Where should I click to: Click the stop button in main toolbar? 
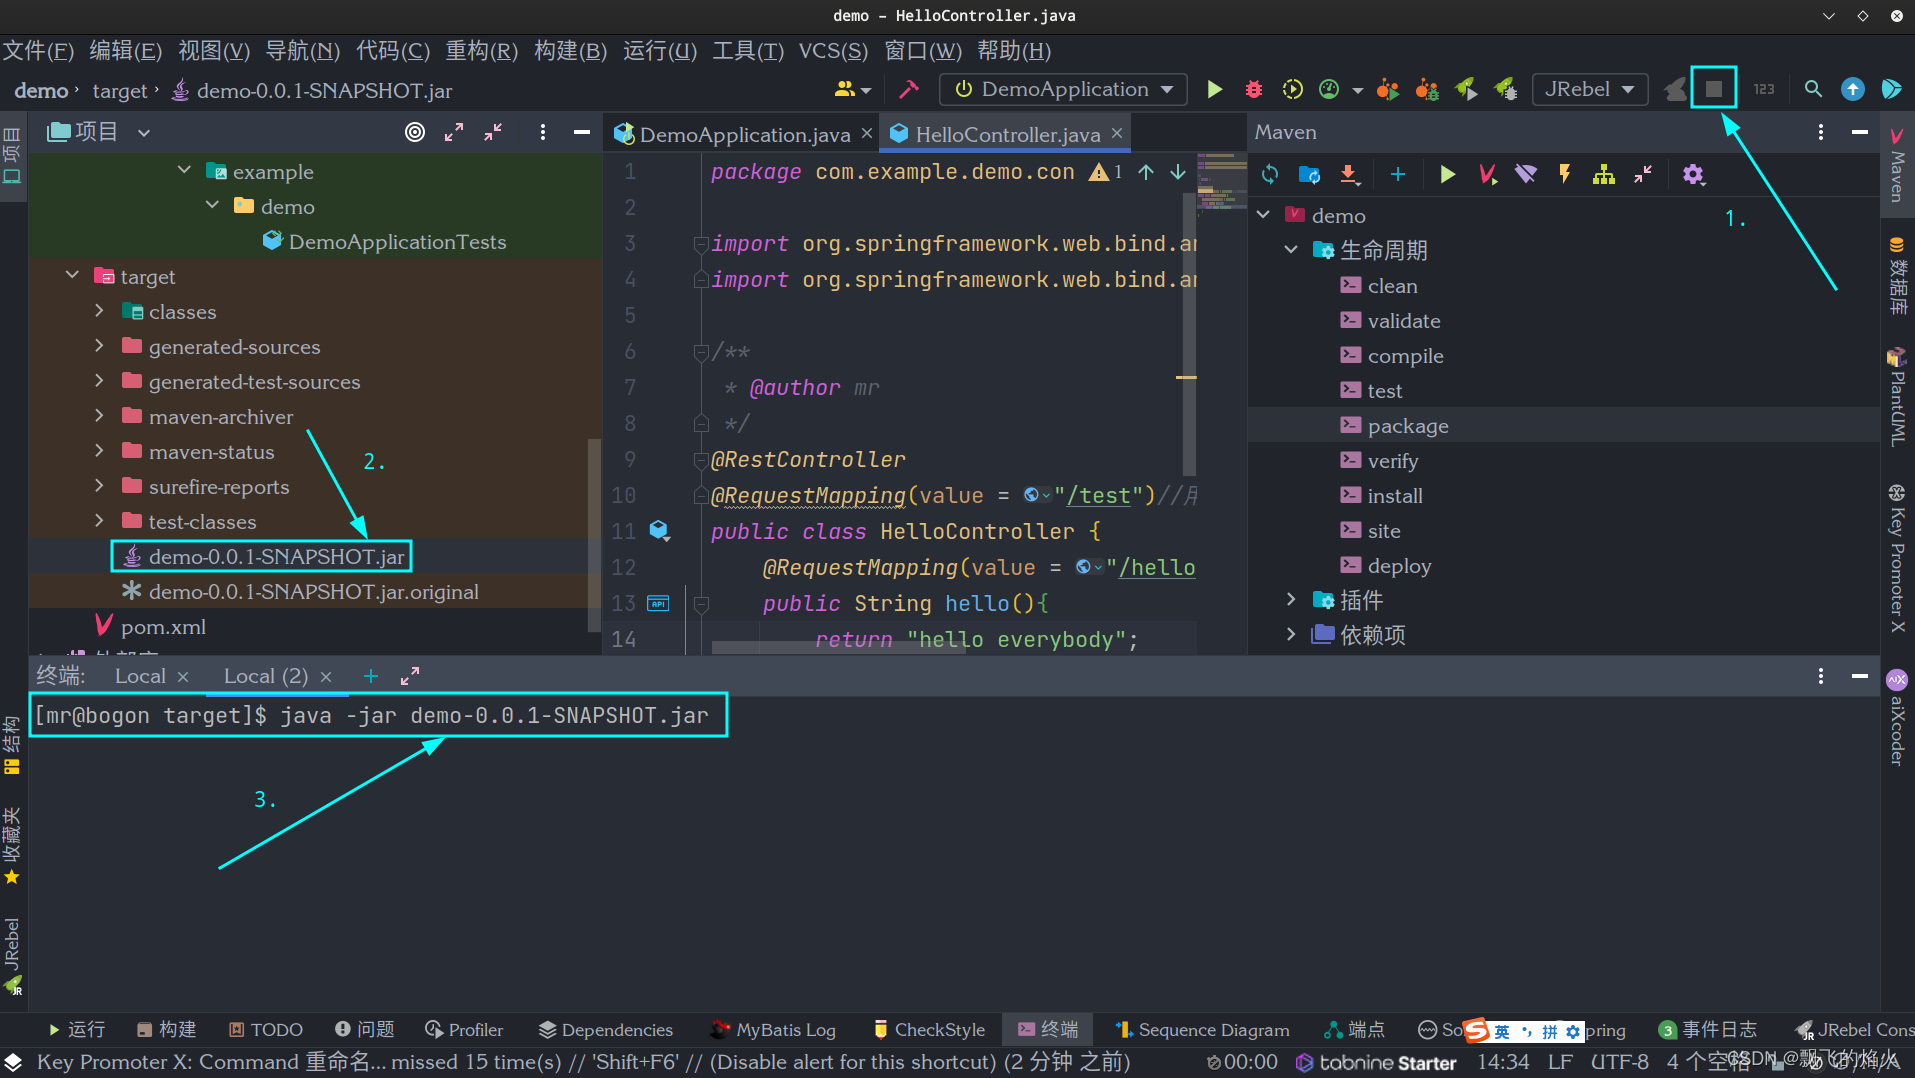click(1713, 89)
